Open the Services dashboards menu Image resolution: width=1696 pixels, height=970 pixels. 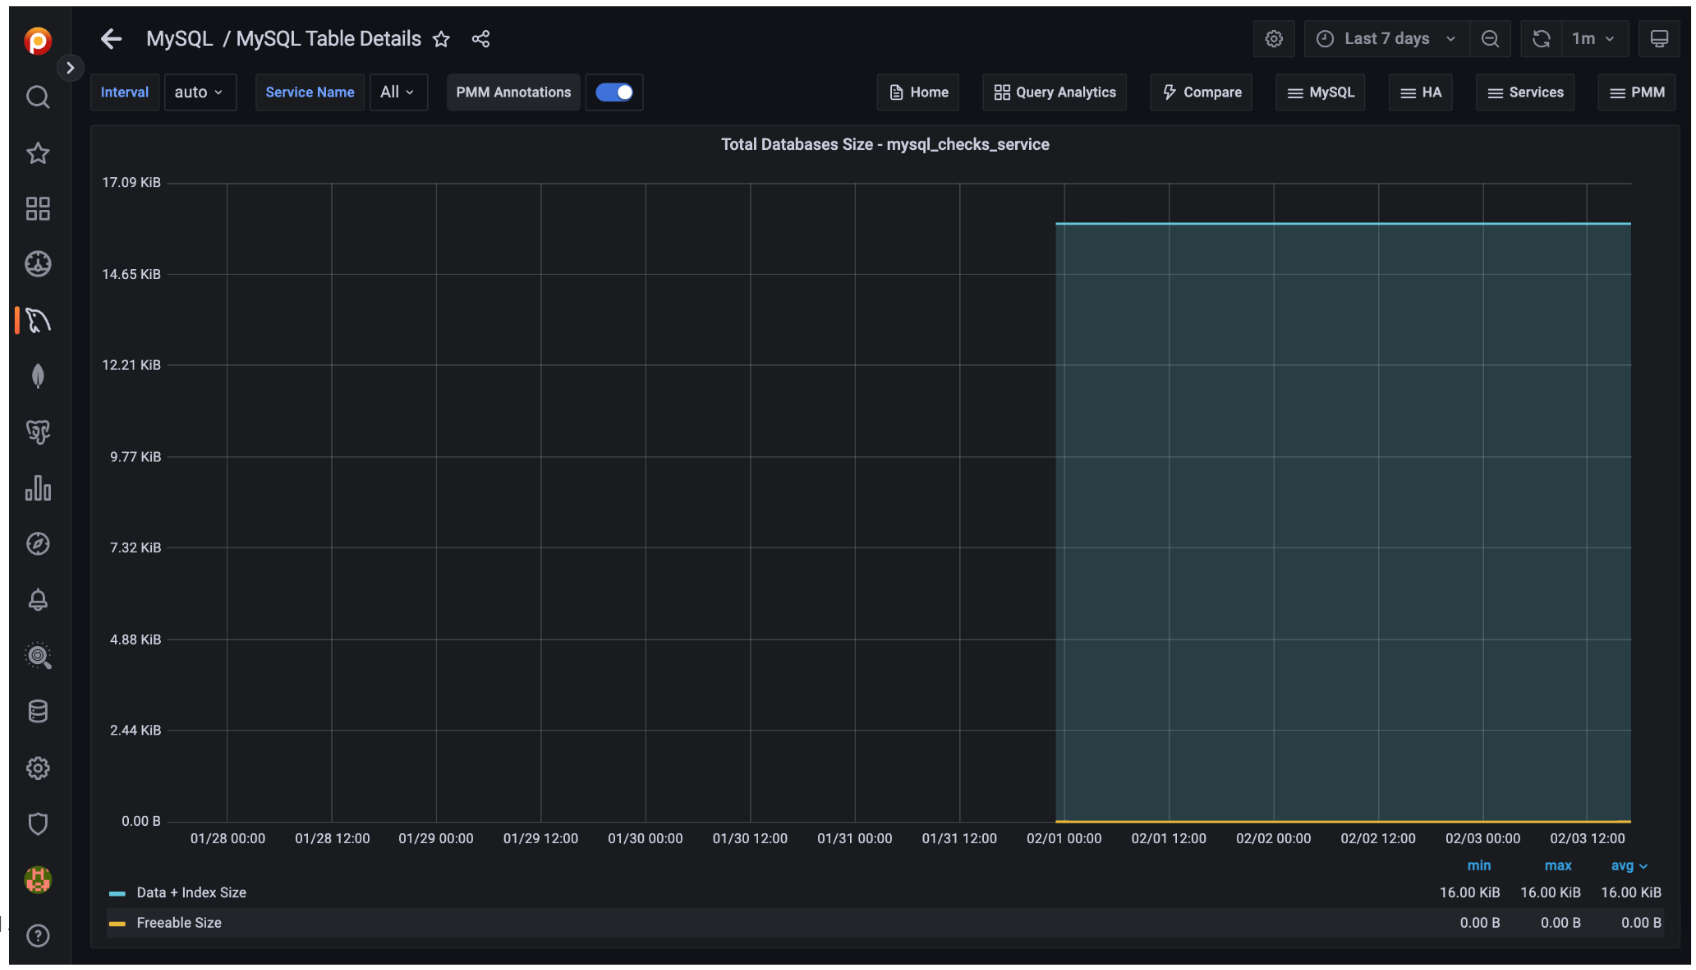(1525, 92)
